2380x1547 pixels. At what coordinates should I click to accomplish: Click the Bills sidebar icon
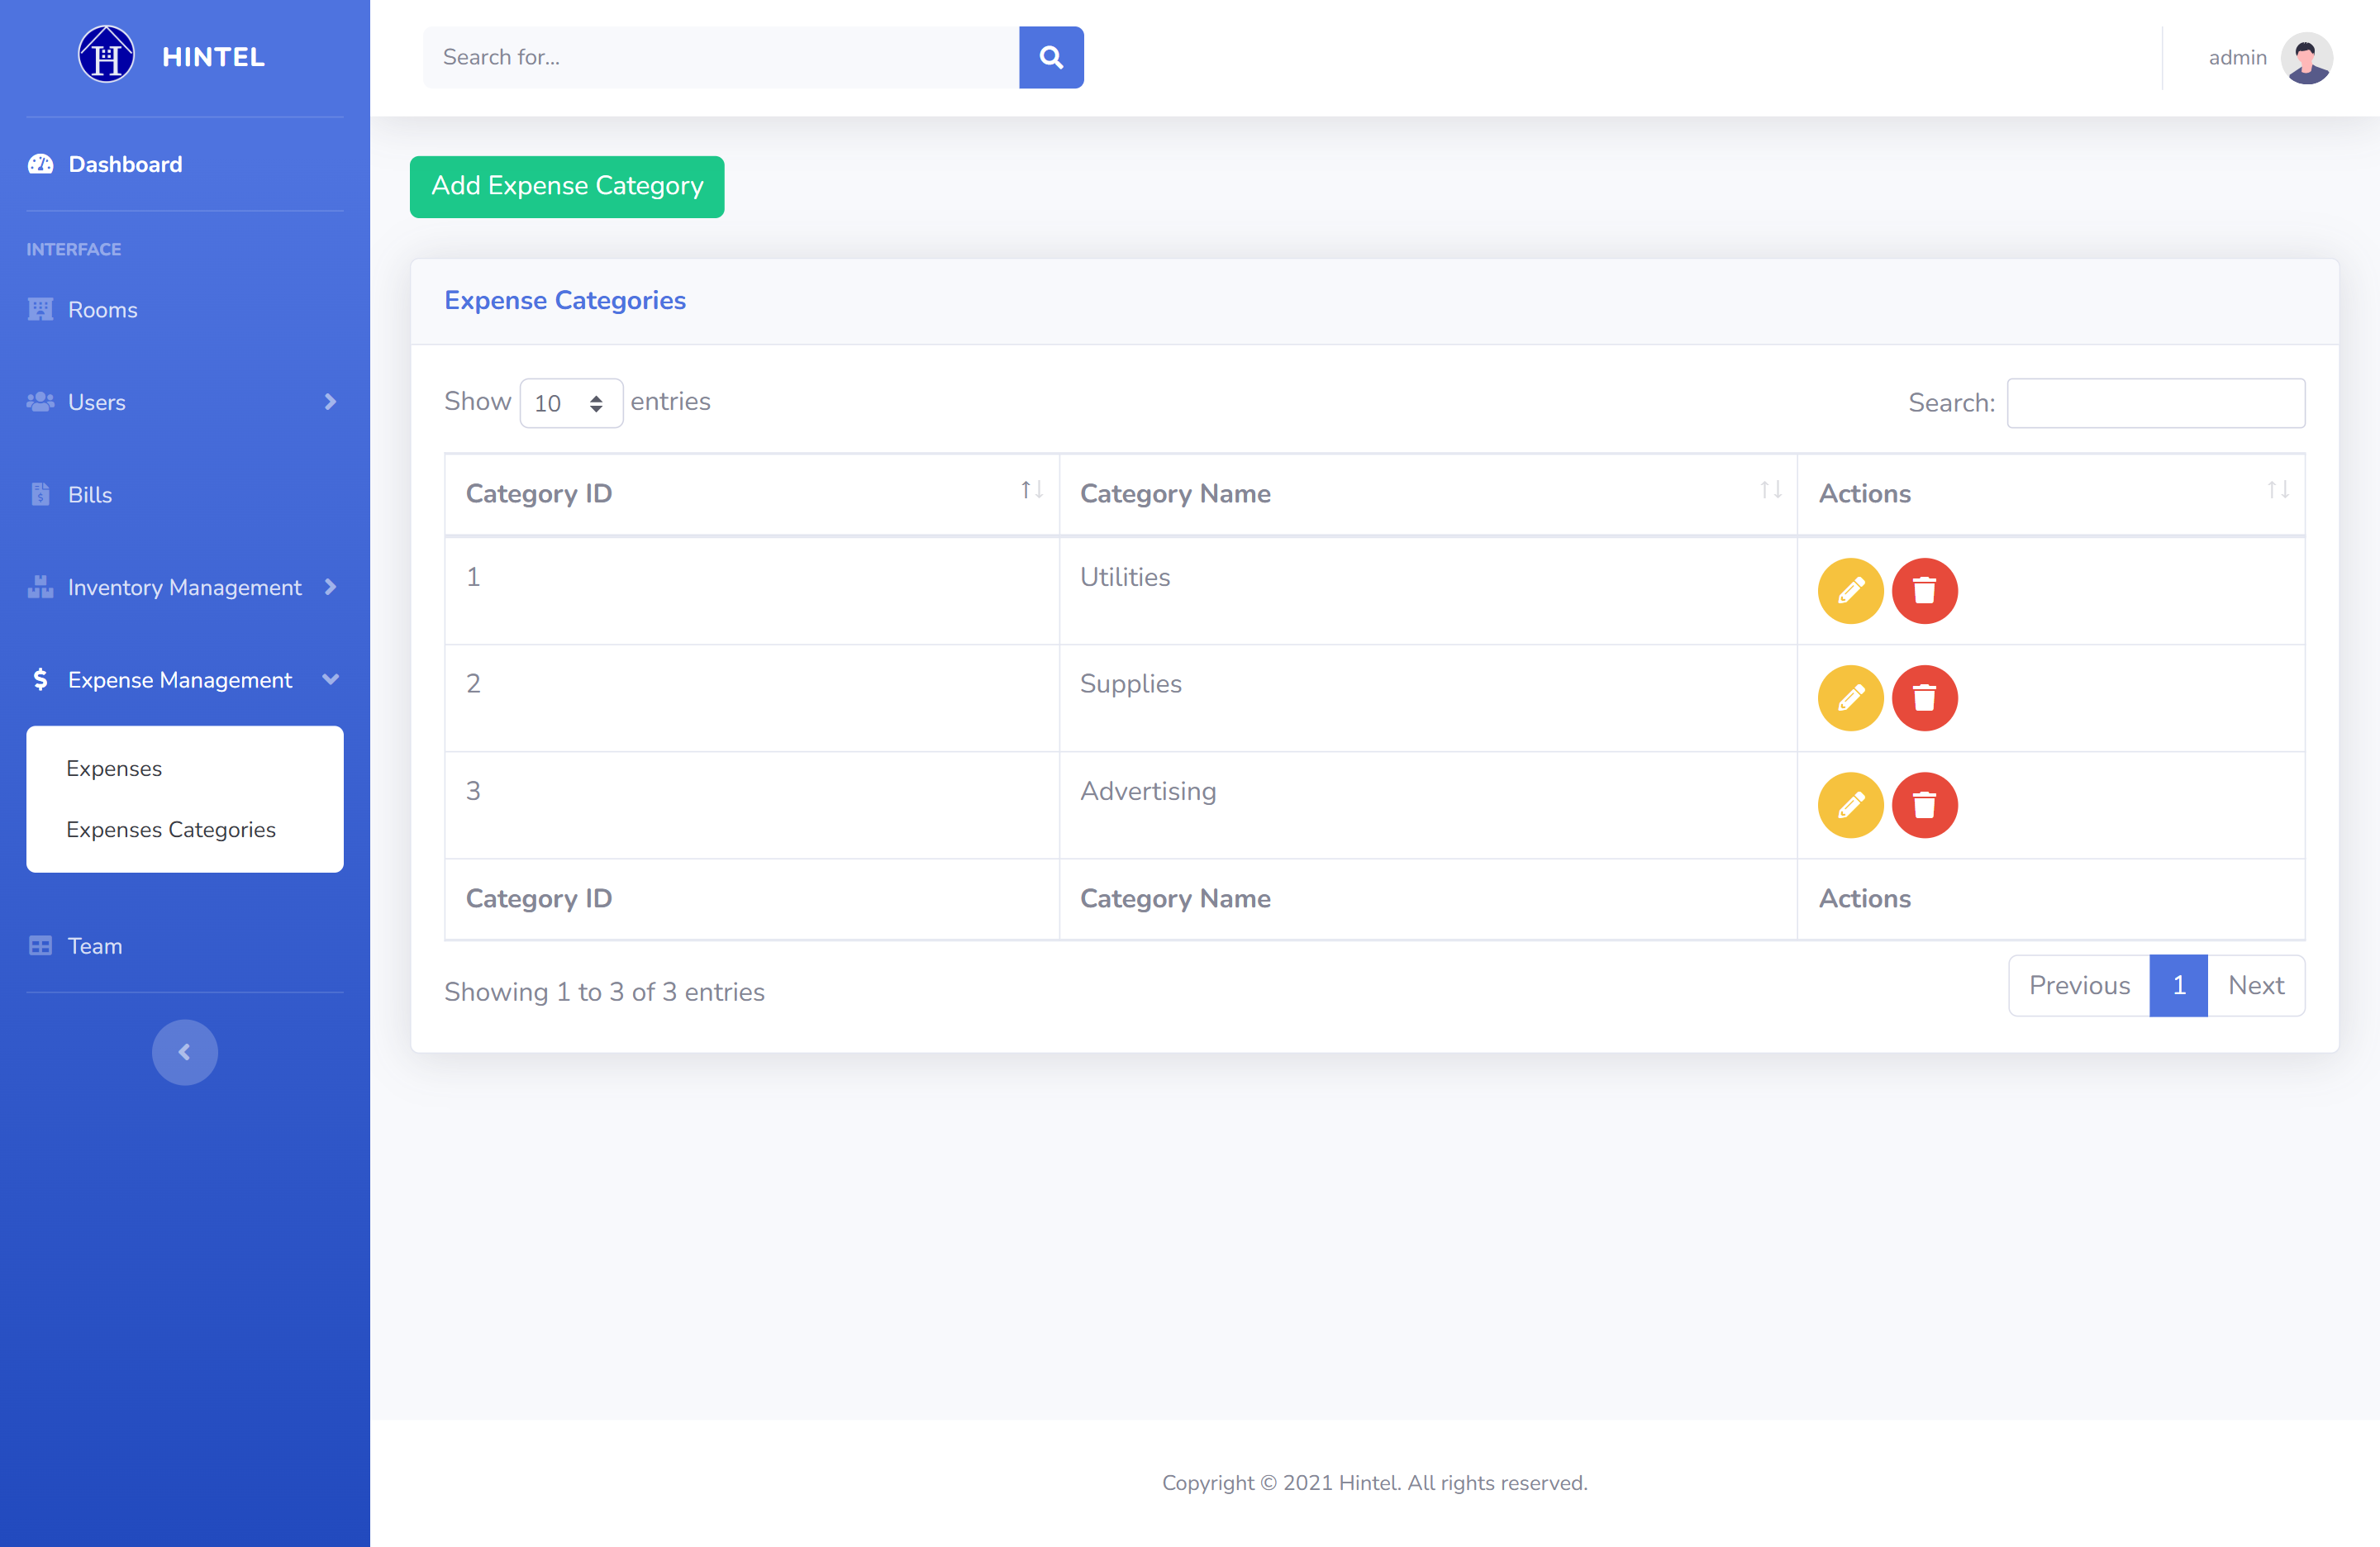click(39, 494)
